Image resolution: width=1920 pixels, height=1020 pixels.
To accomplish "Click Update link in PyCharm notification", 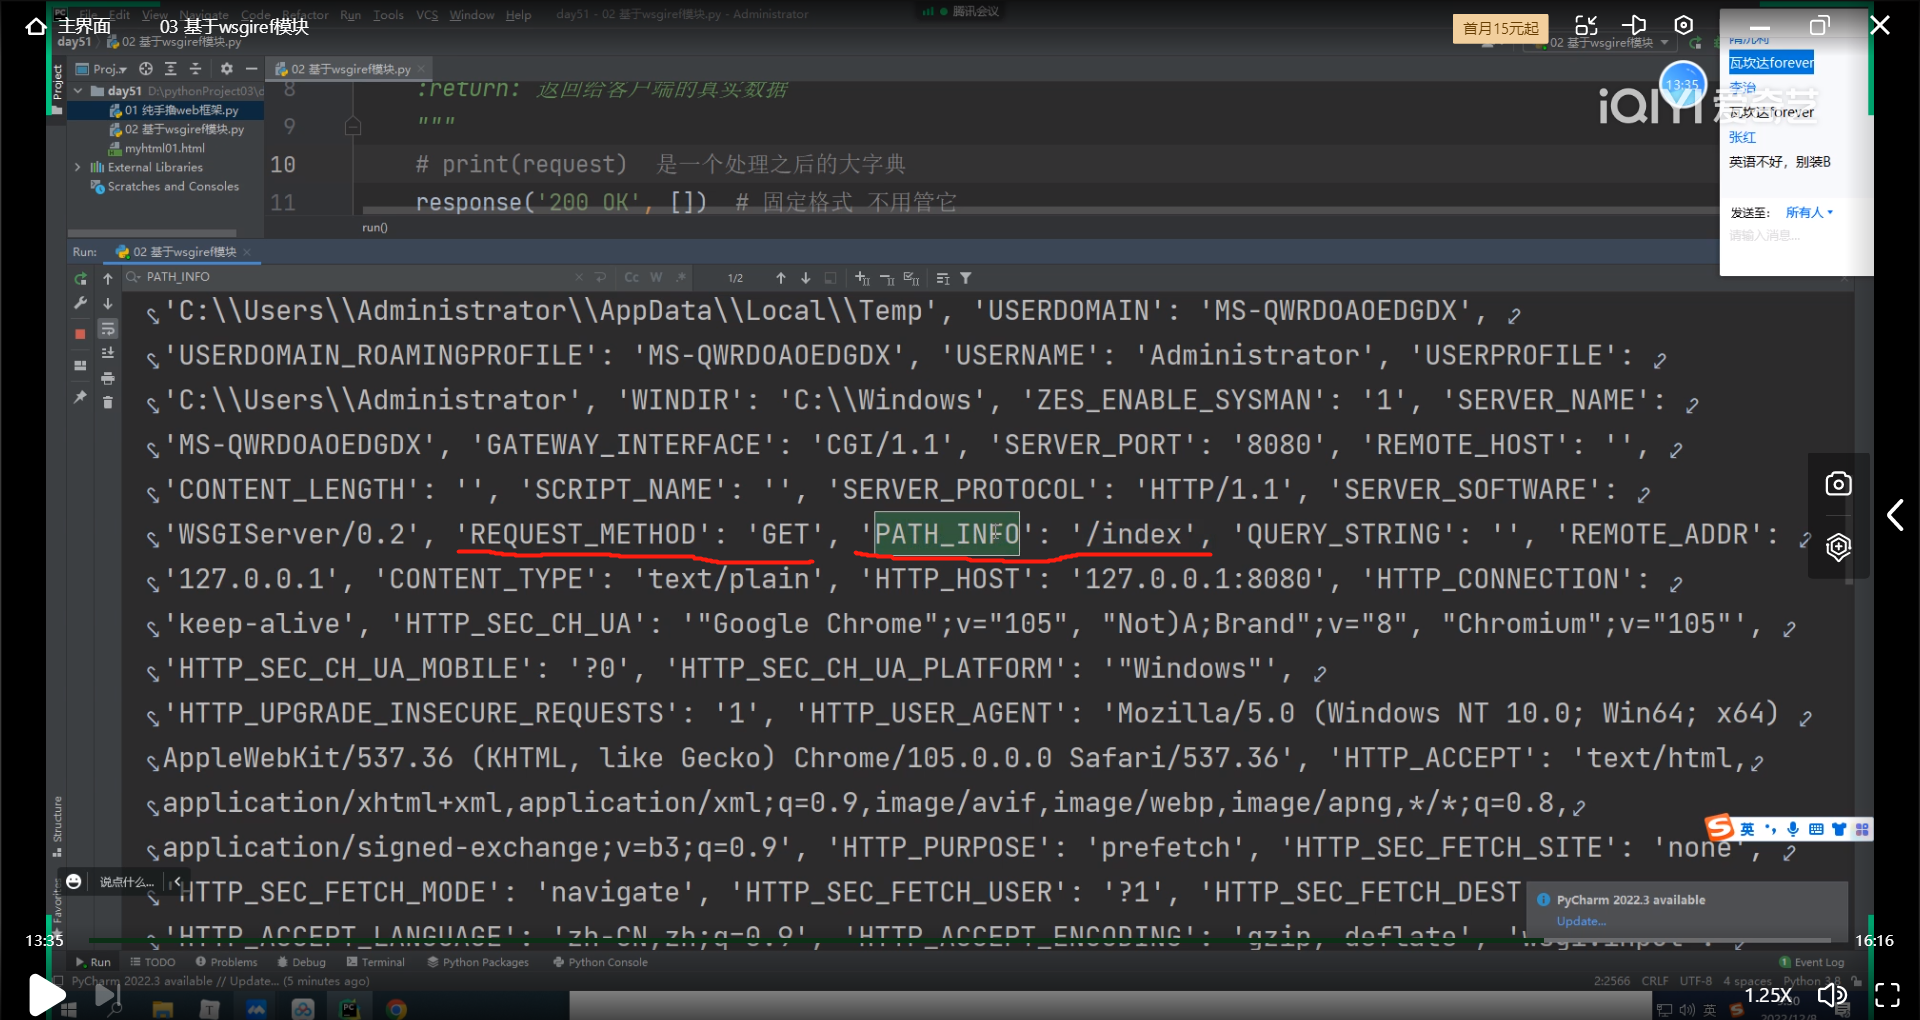I will pyautogui.click(x=1581, y=921).
